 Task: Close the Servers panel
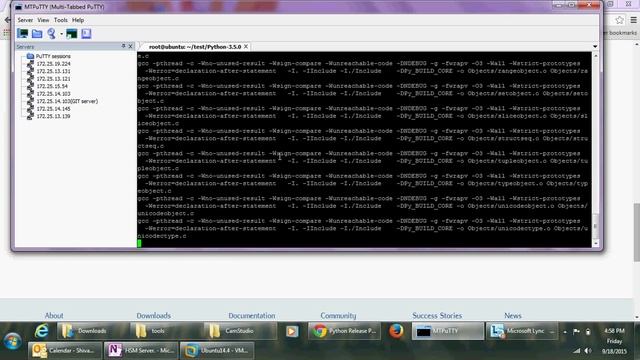click(131, 47)
